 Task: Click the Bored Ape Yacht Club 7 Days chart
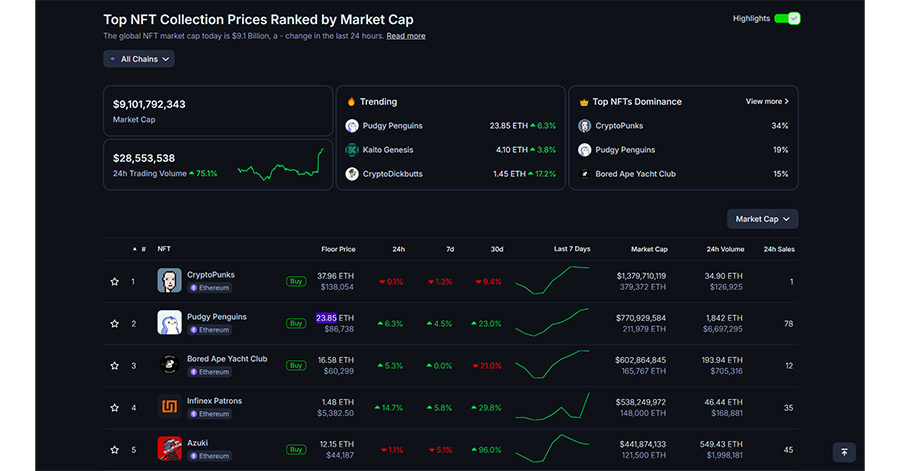point(552,364)
